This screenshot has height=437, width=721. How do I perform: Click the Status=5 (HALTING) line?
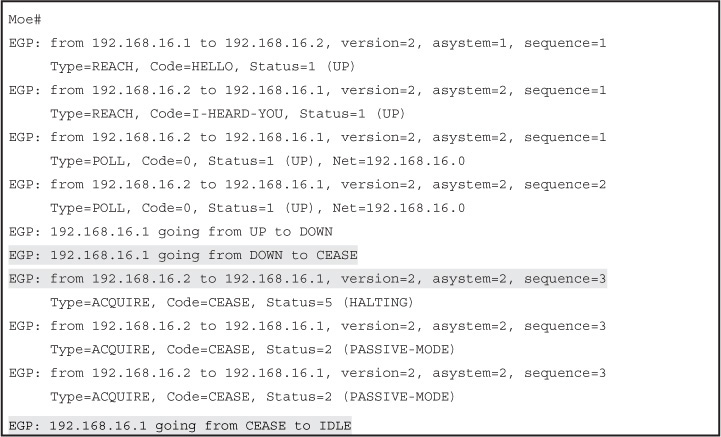[232, 302]
